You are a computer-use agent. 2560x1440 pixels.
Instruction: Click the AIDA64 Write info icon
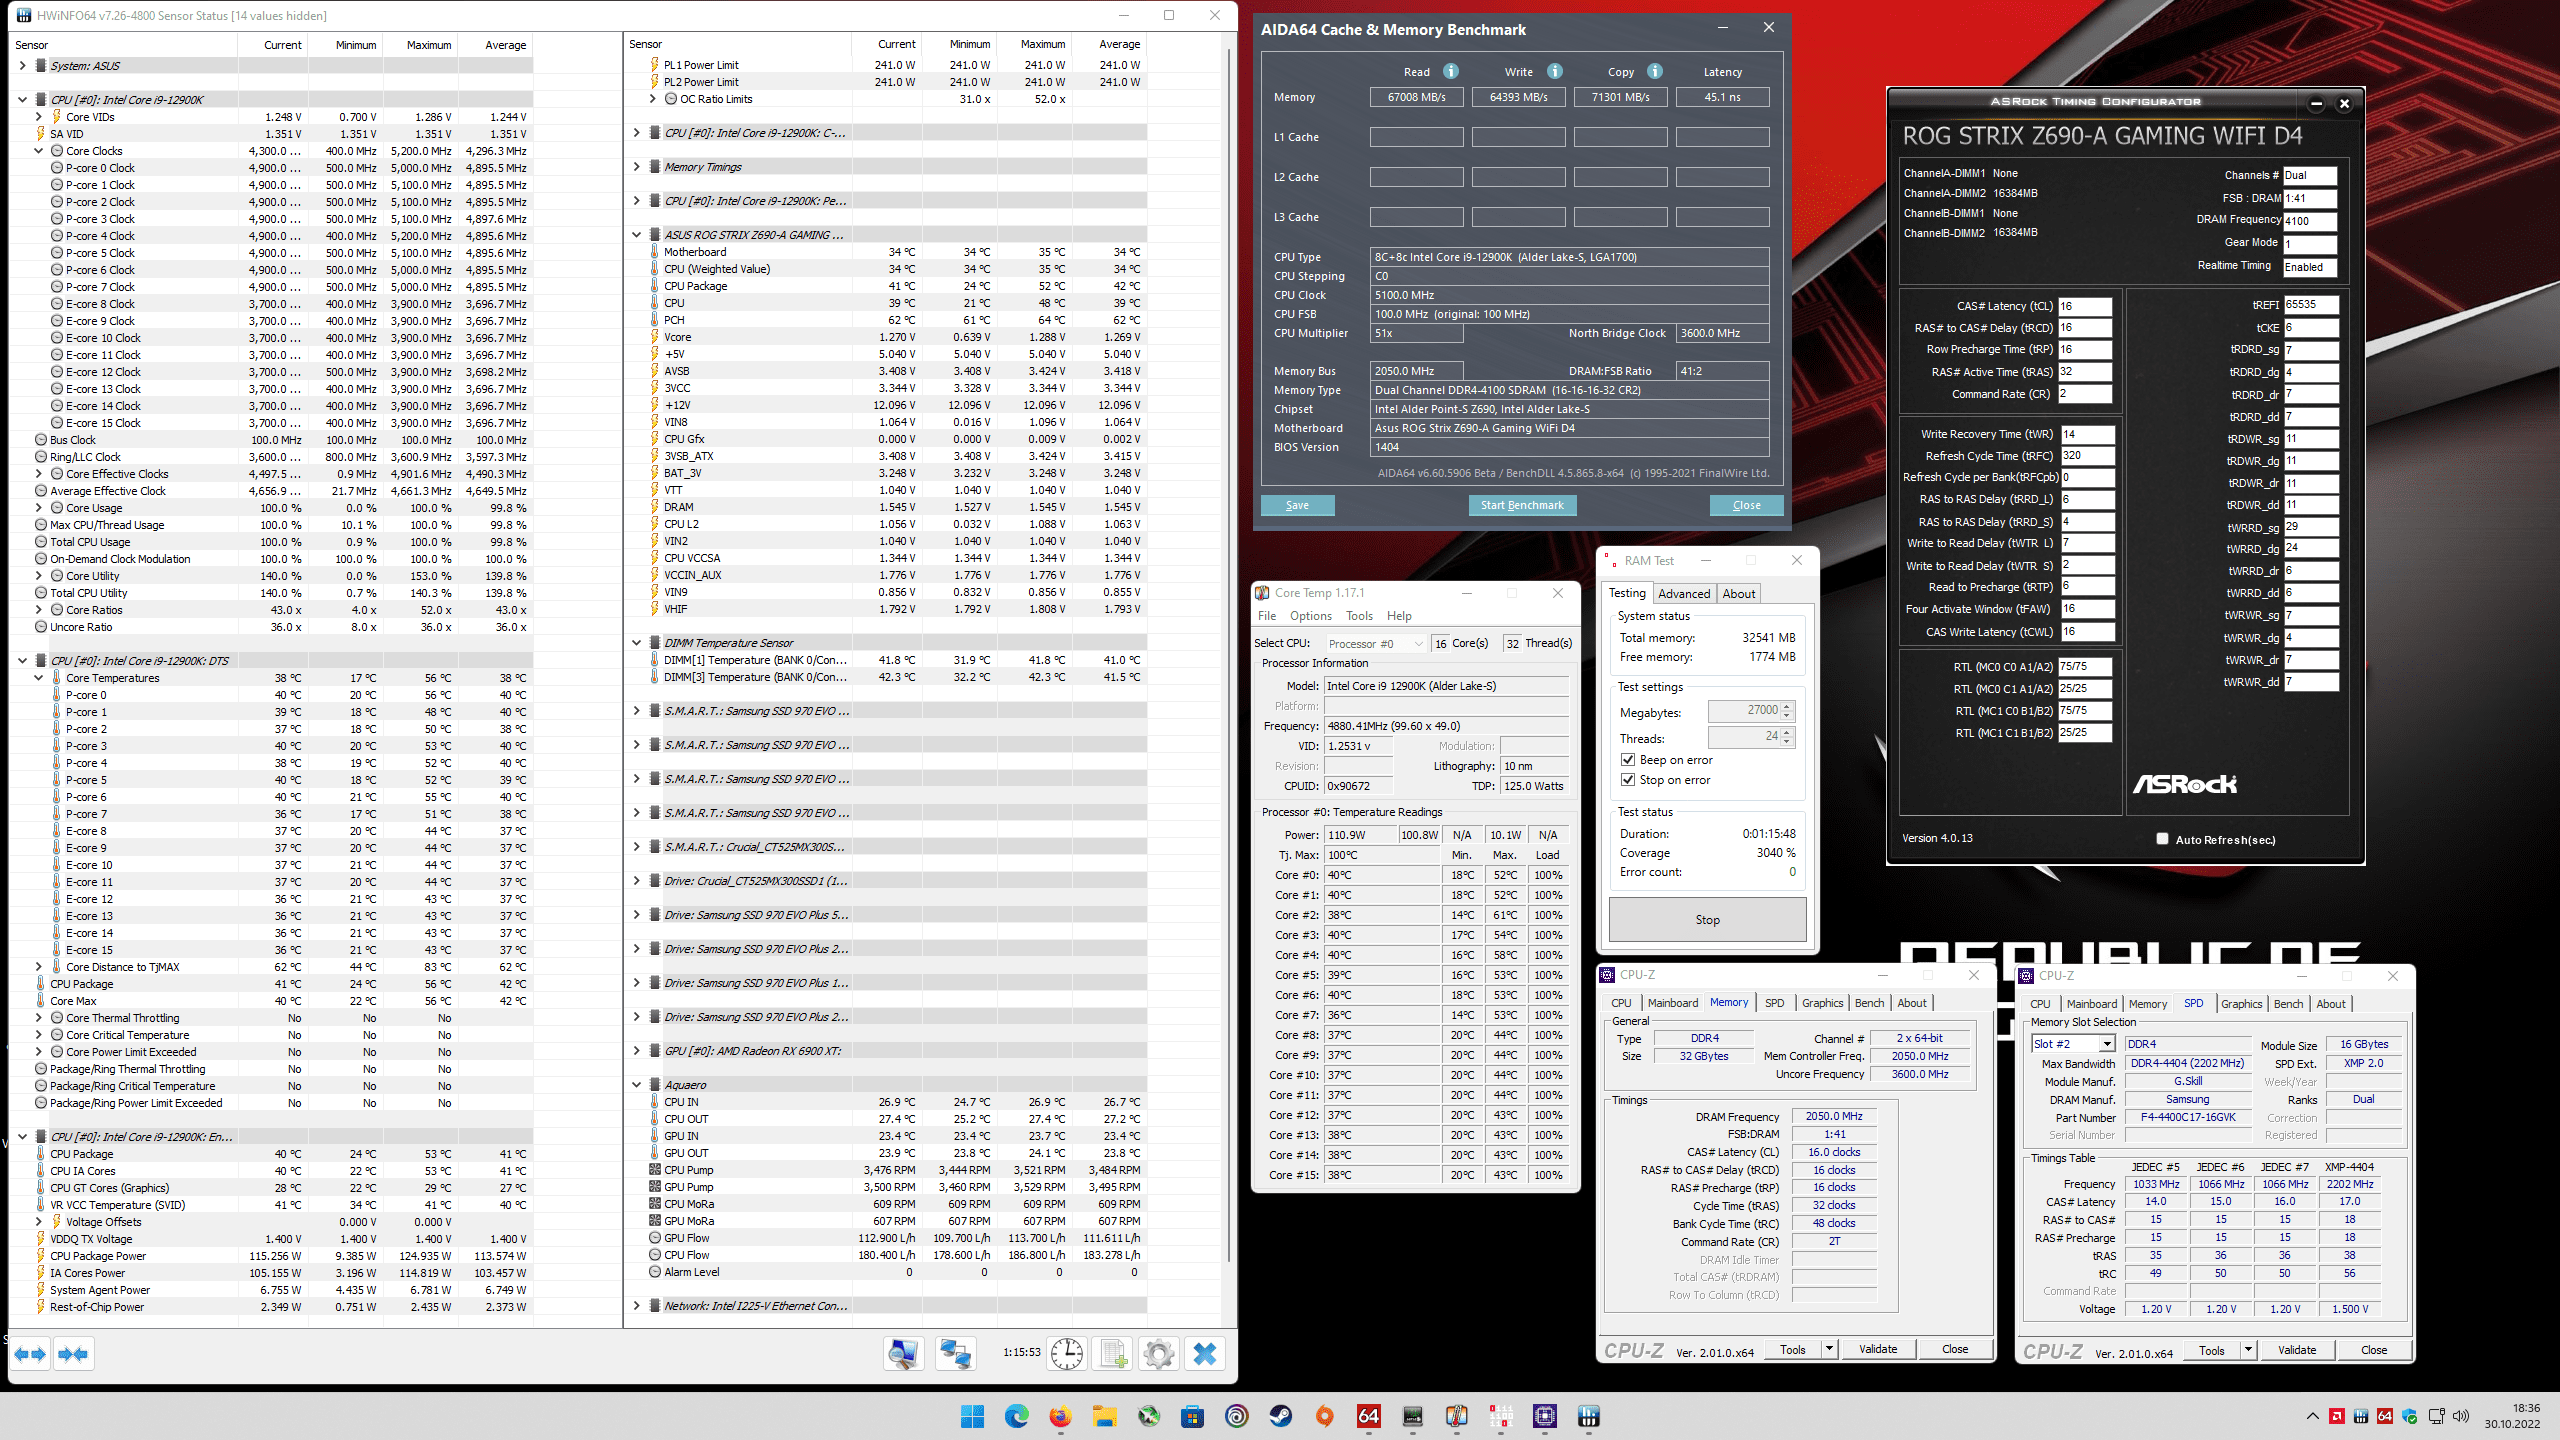click(1555, 71)
